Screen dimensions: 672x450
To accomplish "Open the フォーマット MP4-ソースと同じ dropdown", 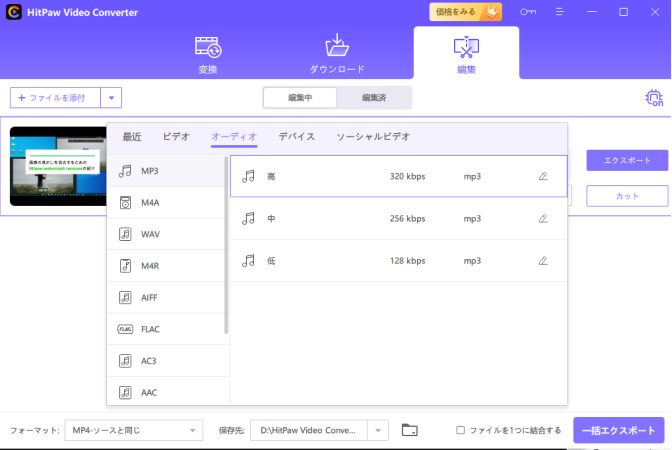I will point(134,430).
